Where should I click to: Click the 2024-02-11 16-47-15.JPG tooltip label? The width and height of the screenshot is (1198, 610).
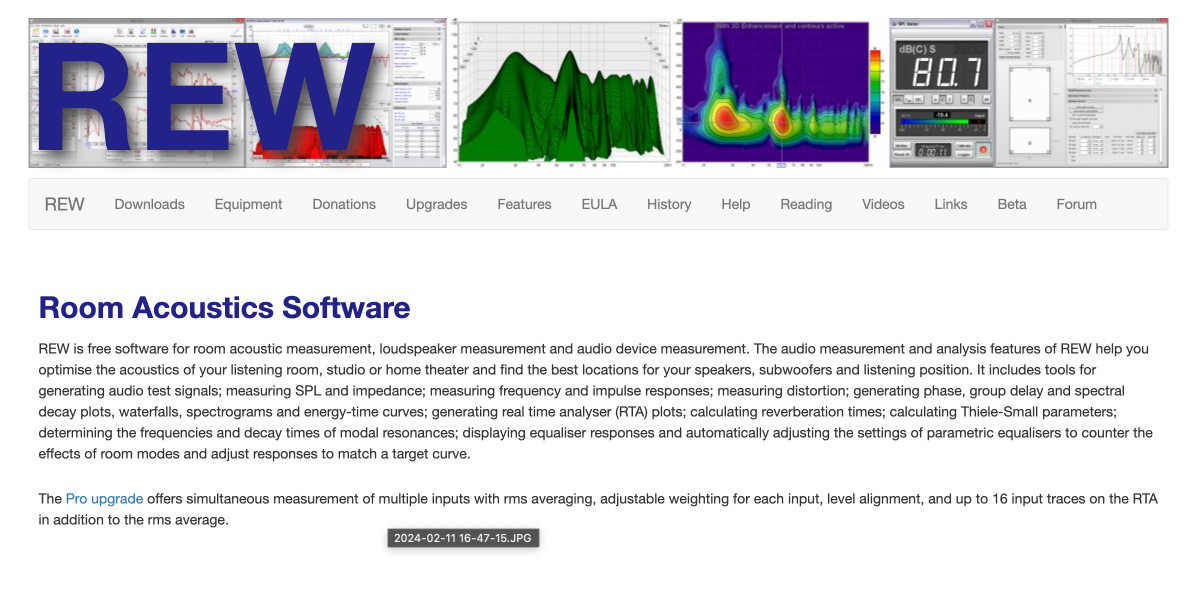tap(463, 538)
